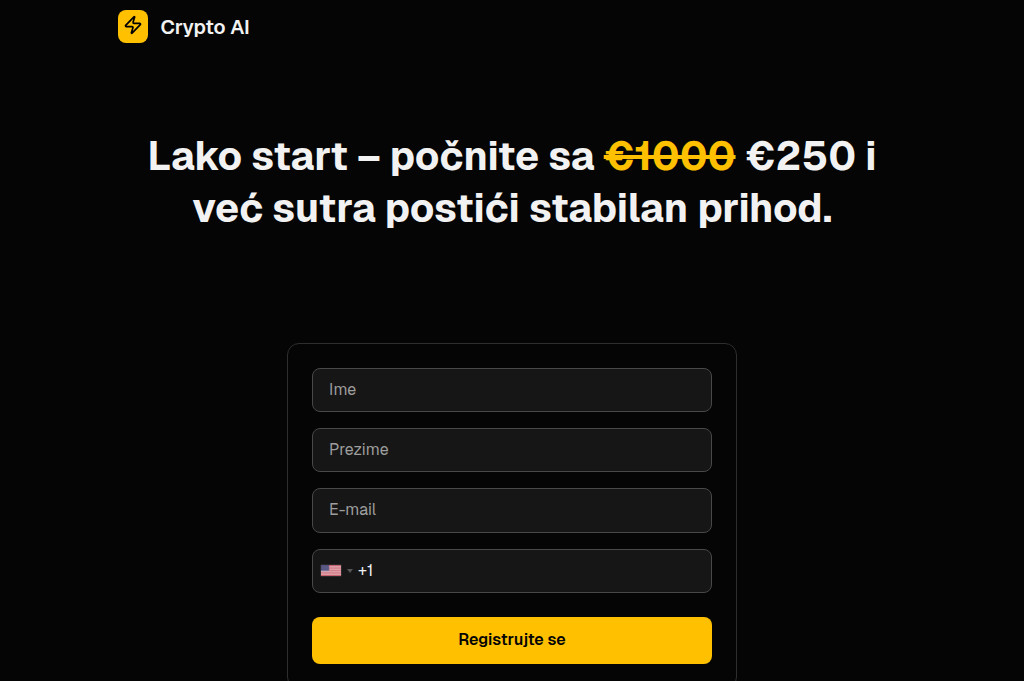The image size is (1024, 681).
Task: Click the Crypto AI brand name text
Action: [x=205, y=27]
